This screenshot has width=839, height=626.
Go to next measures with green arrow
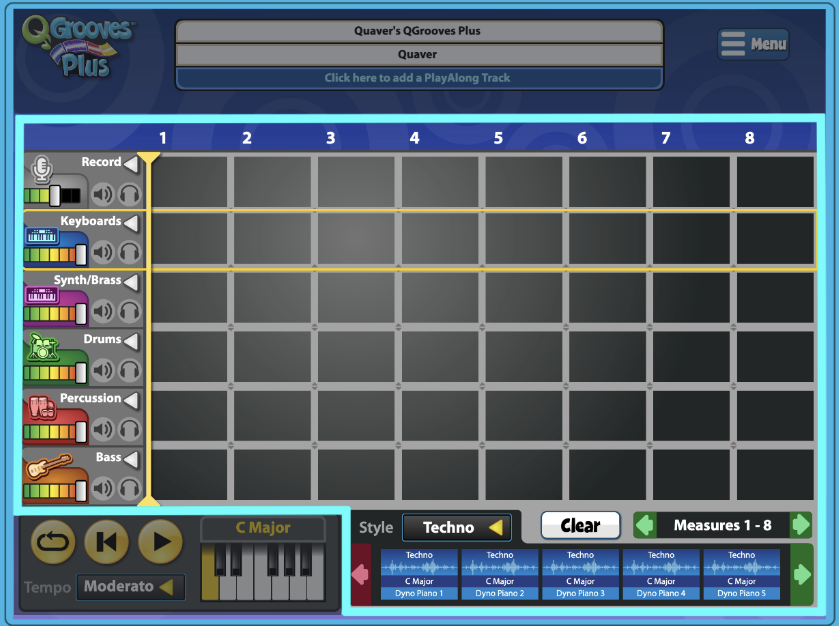click(801, 525)
